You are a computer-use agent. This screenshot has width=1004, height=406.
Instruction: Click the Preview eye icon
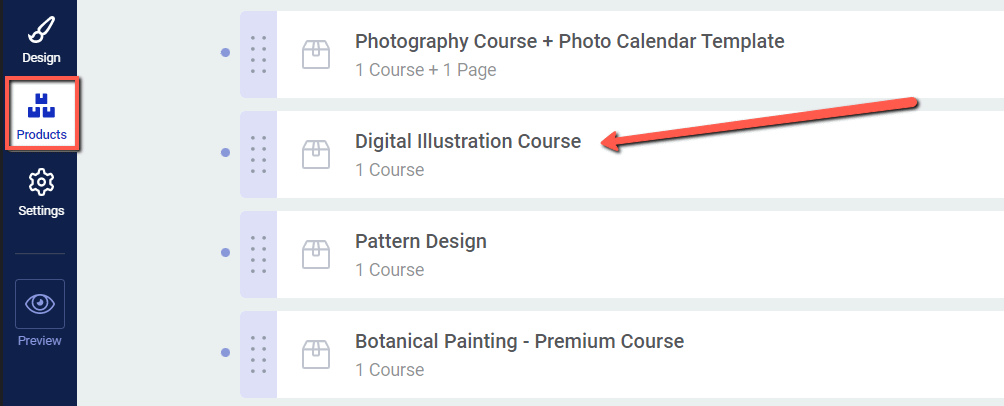[x=40, y=303]
